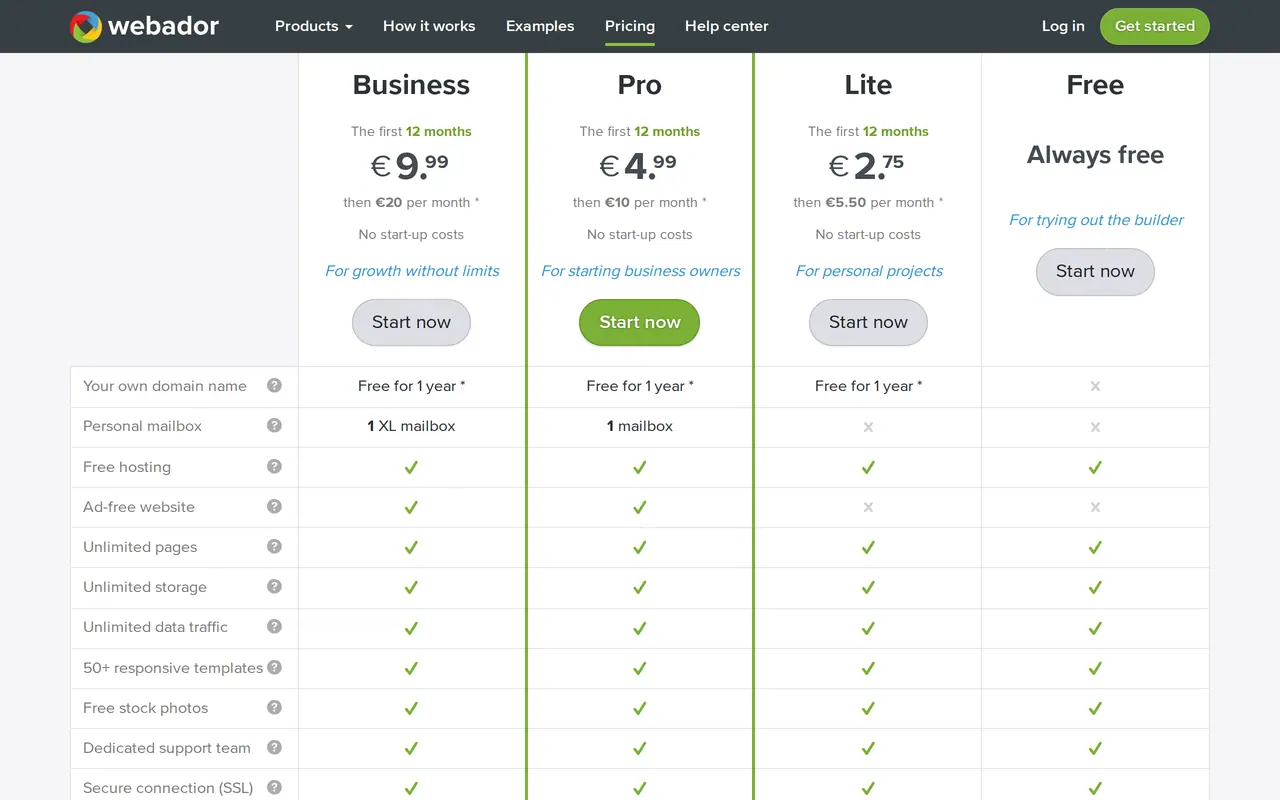Click the Business plan heading
The width and height of the screenshot is (1280, 800).
411,85
